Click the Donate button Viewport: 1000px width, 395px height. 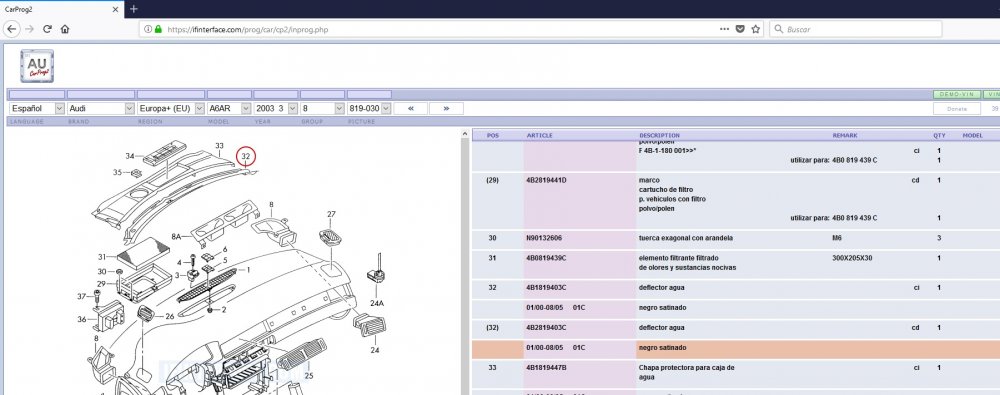point(957,108)
